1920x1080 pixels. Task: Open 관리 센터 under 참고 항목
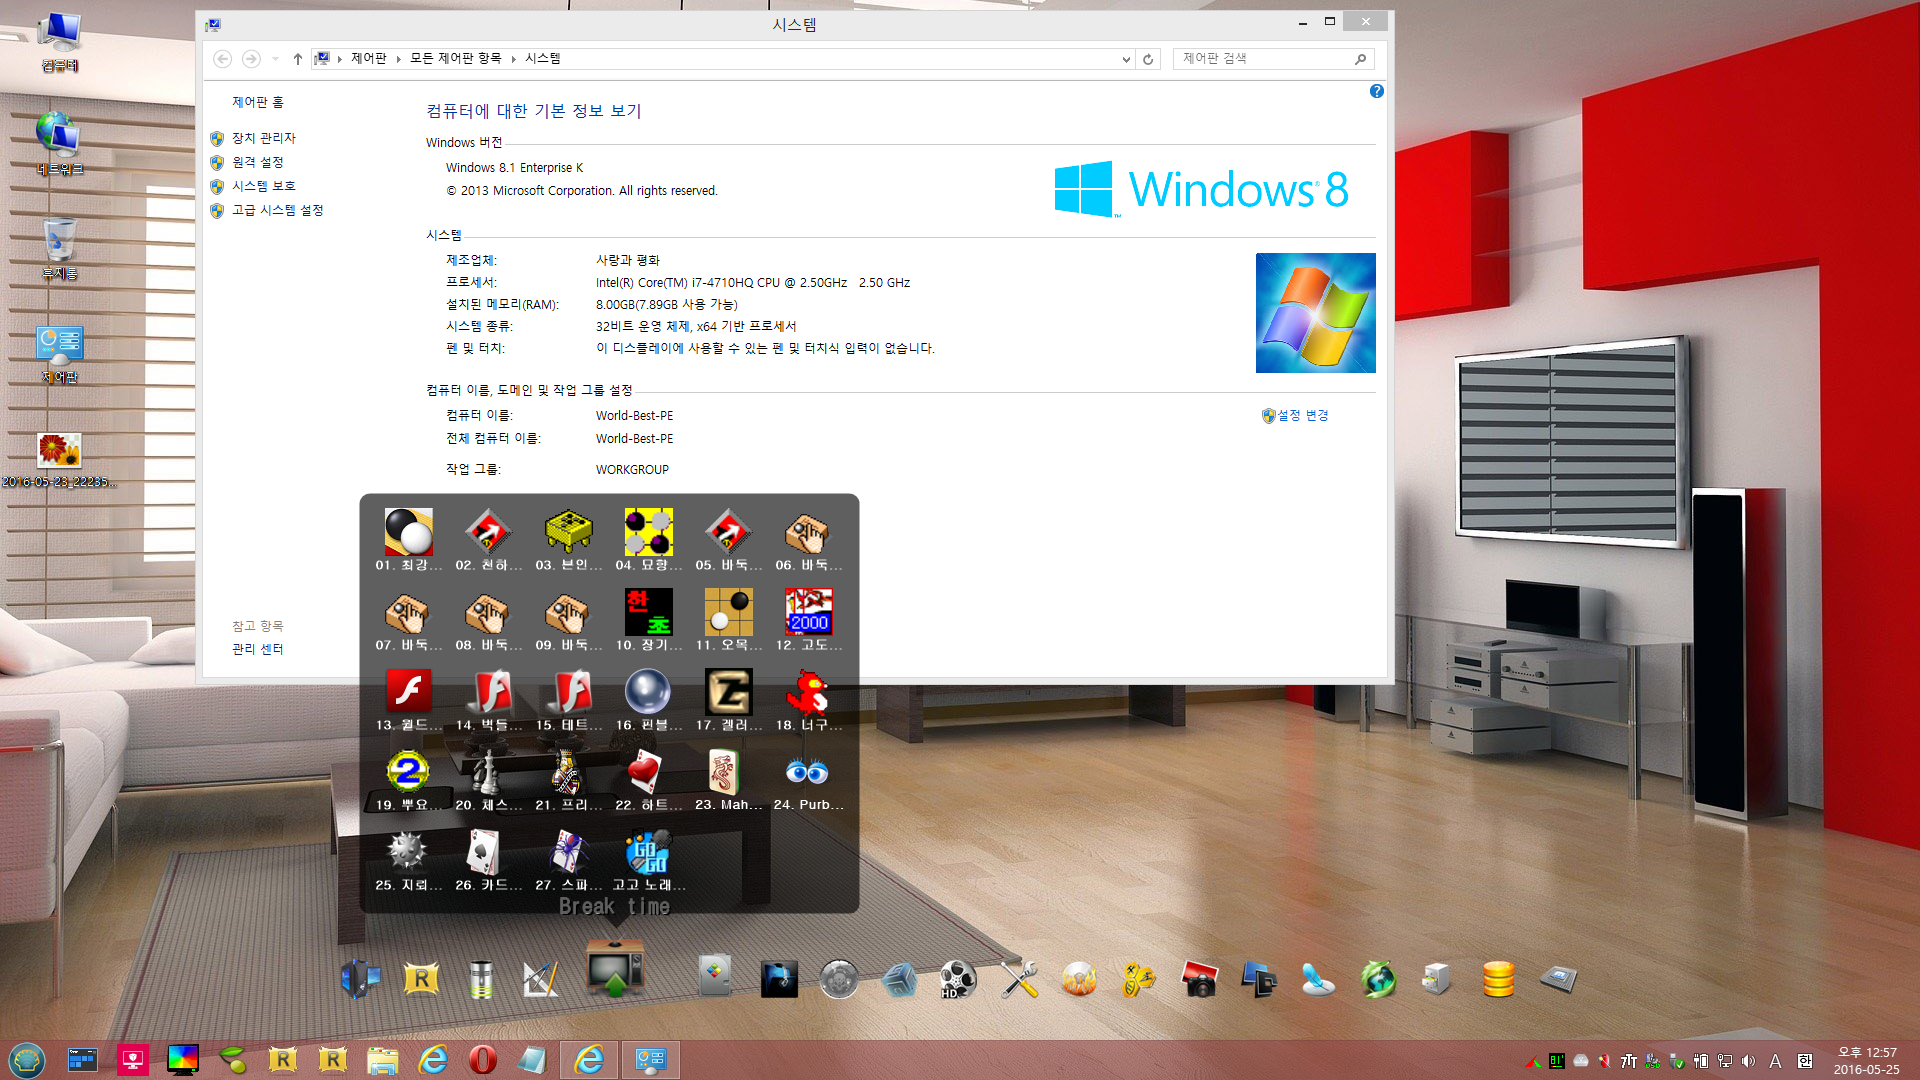pyautogui.click(x=258, y=649)
